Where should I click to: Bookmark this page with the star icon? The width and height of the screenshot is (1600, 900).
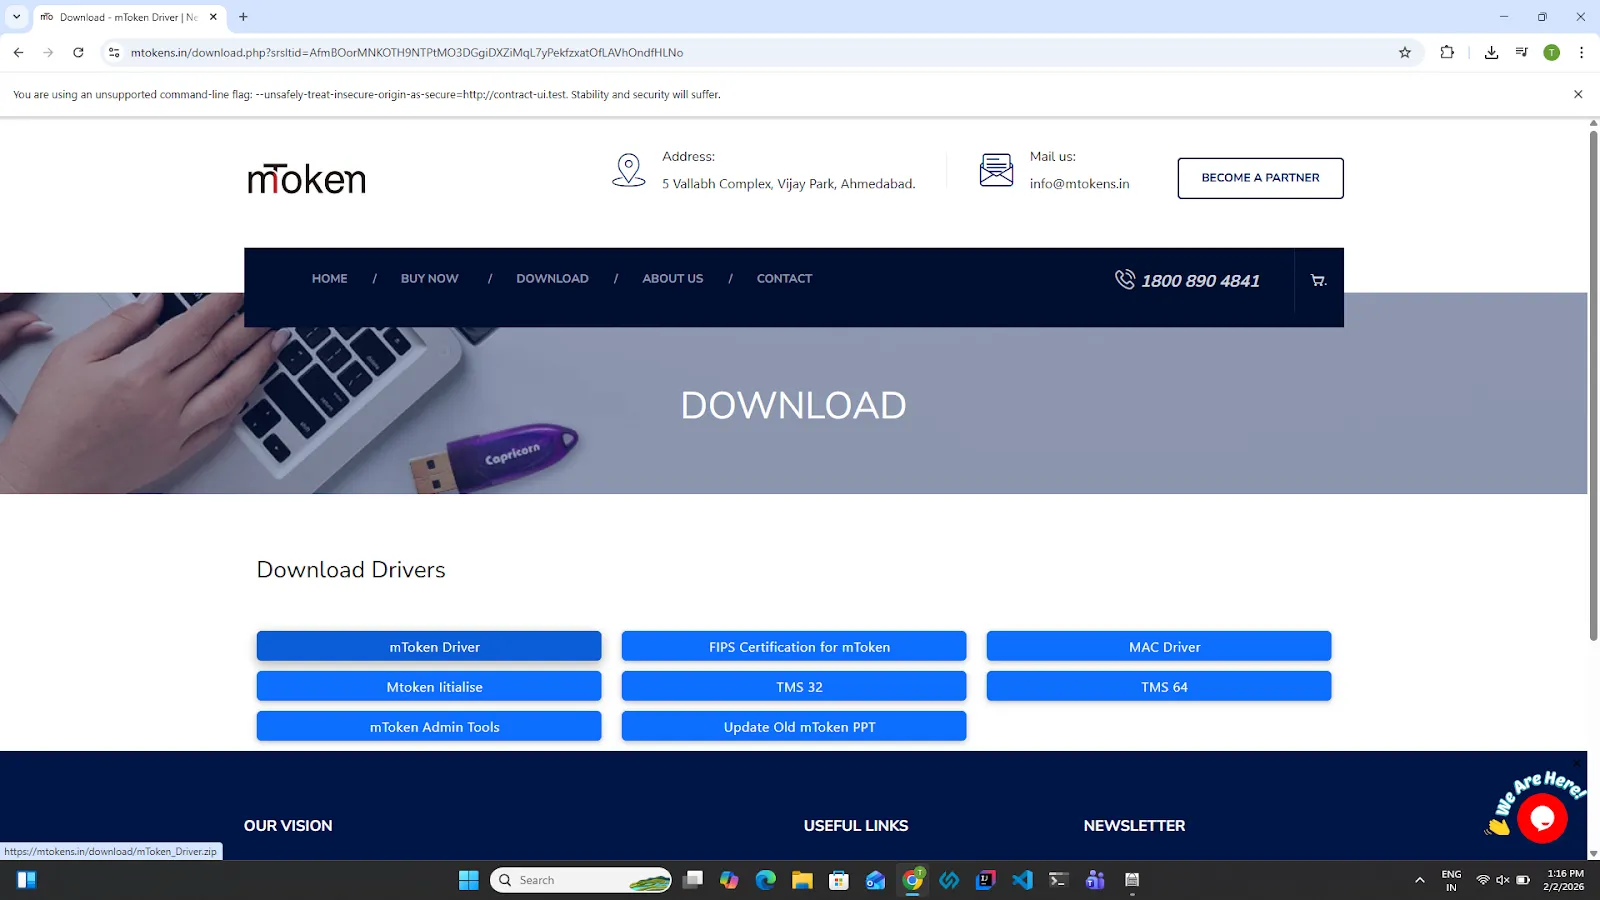click(x=1405, y=53)
